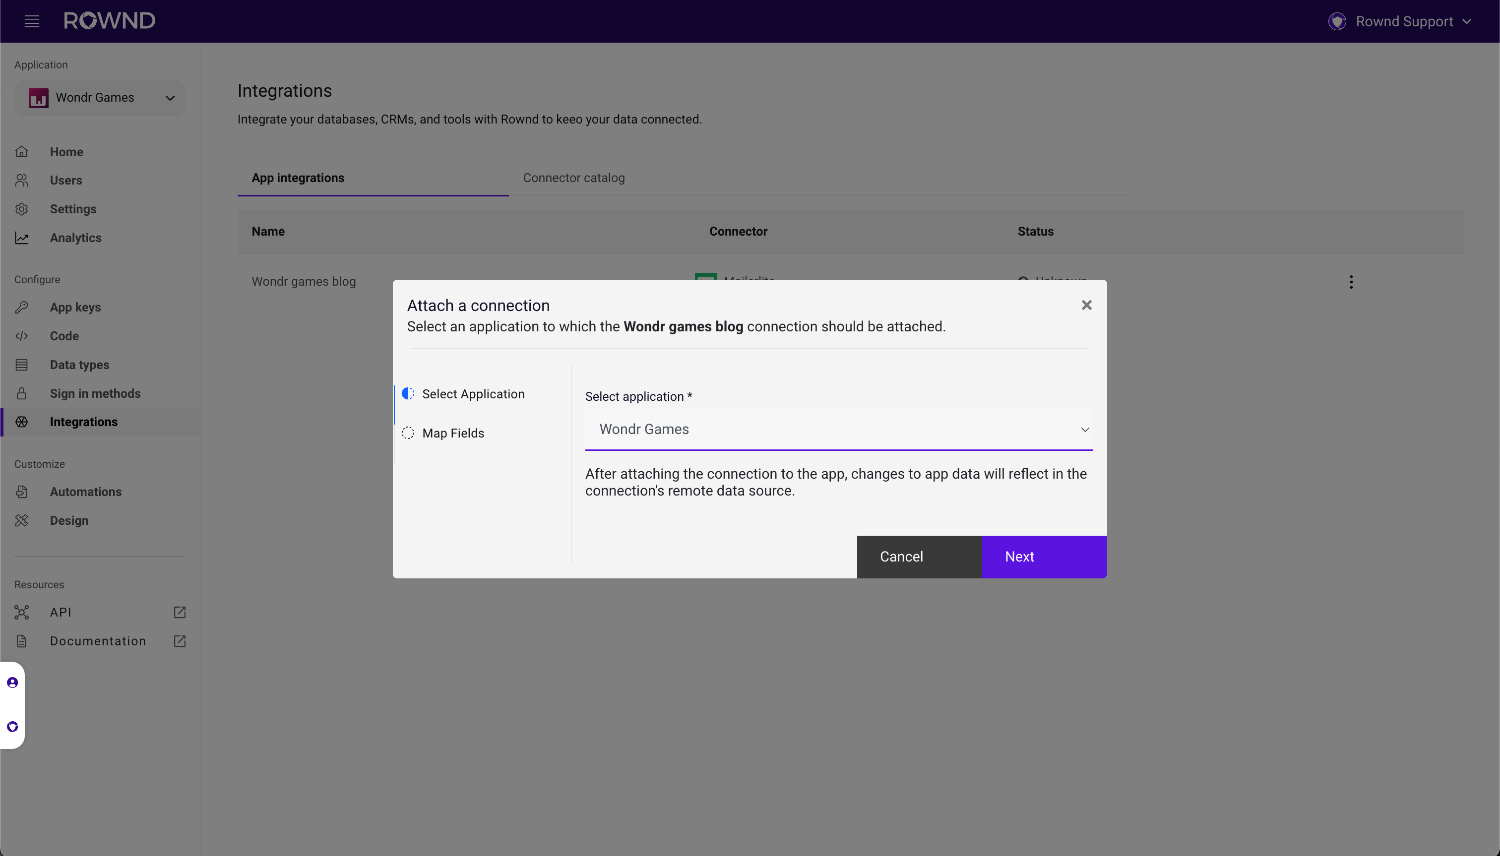
Task: Click the Design tools icon
Action: coord(22,521)
